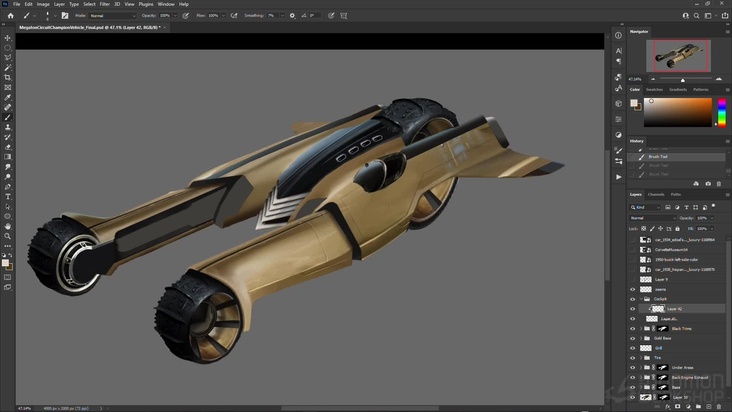Open the Flow dropdown arrow

coord(224,15)
